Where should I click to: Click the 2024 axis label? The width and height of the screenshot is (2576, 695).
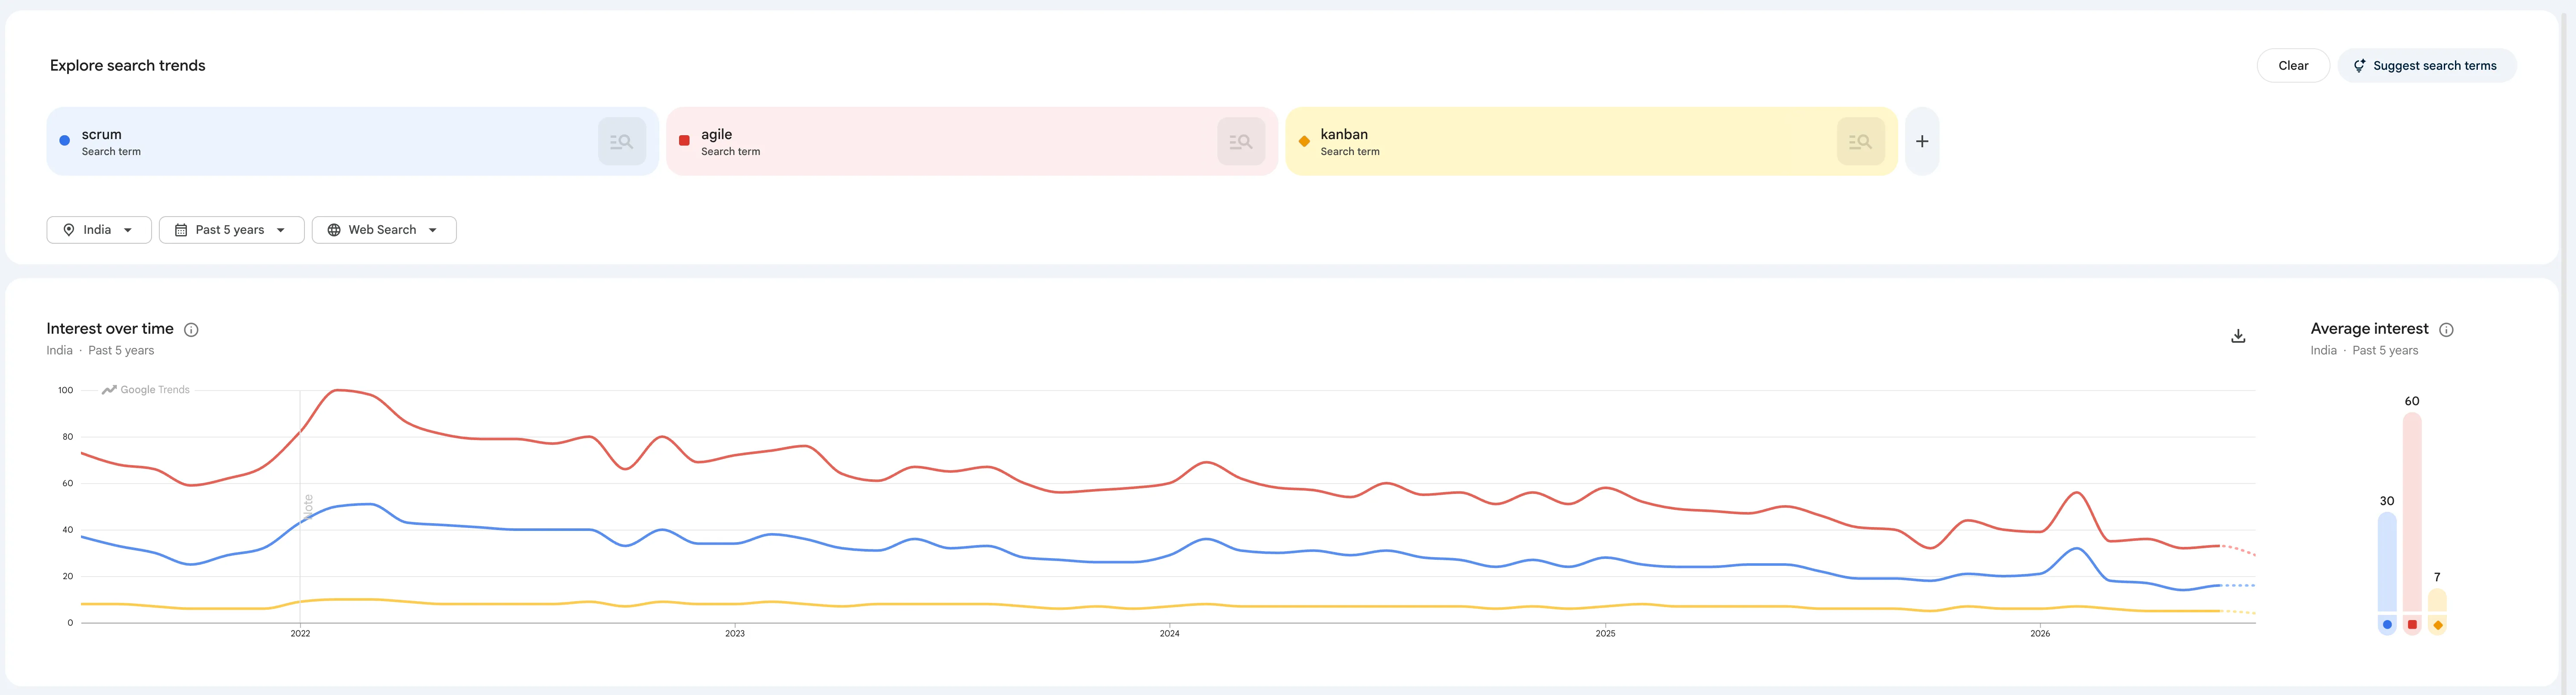(1169, 634)
